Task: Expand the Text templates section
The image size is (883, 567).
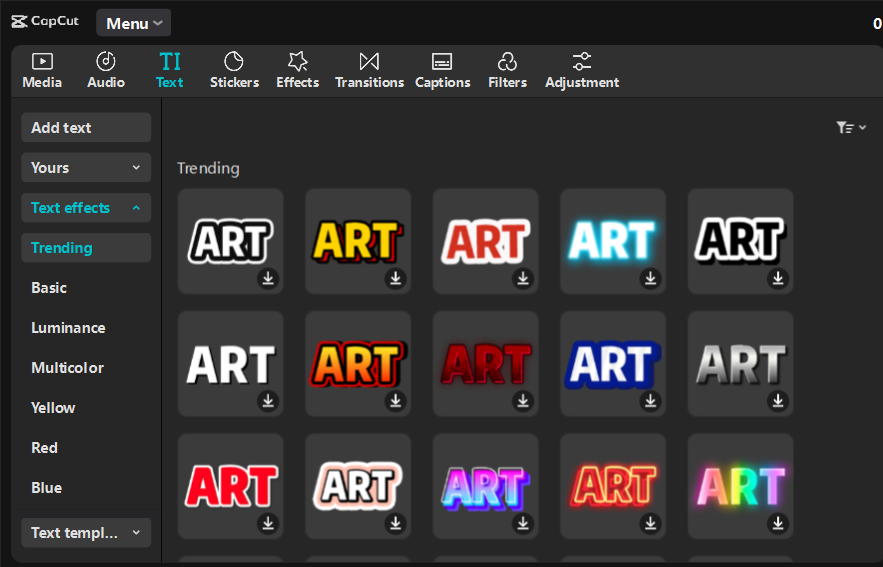Action: 86,533
